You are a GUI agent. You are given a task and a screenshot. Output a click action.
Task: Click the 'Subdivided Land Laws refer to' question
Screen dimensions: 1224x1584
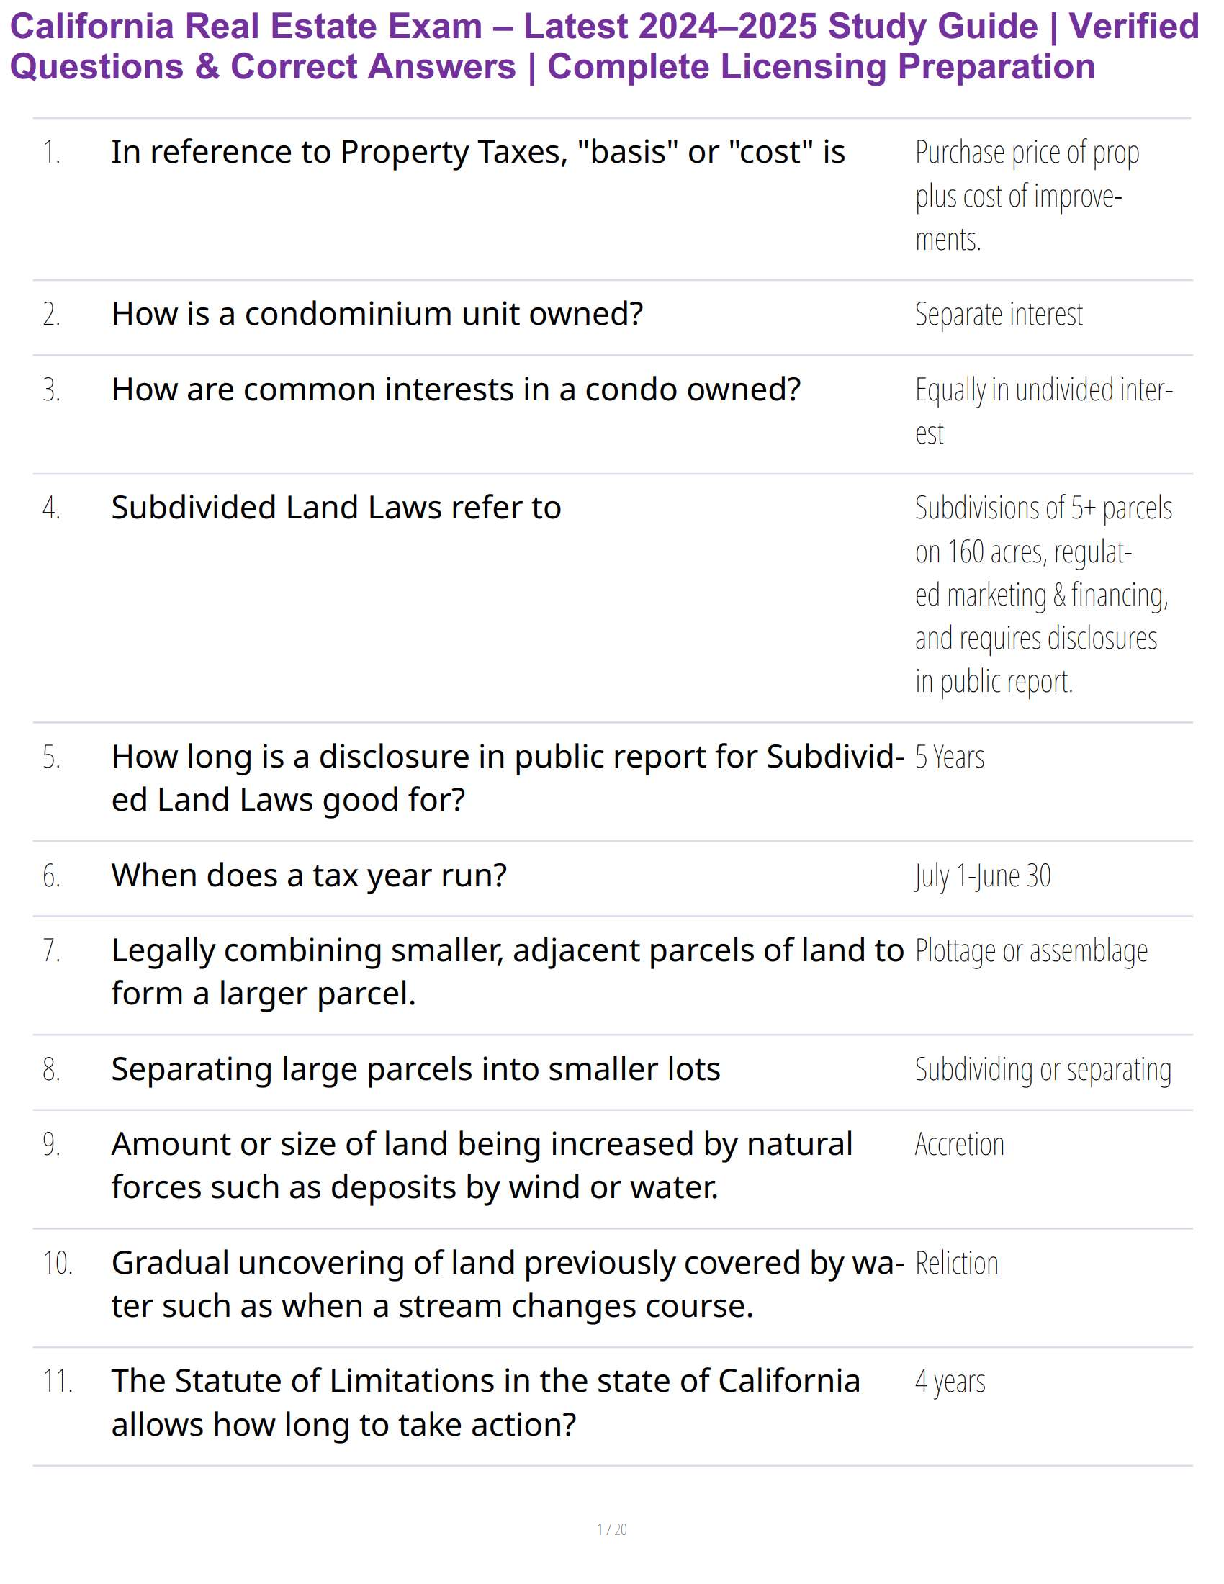(x=336, y=508)
